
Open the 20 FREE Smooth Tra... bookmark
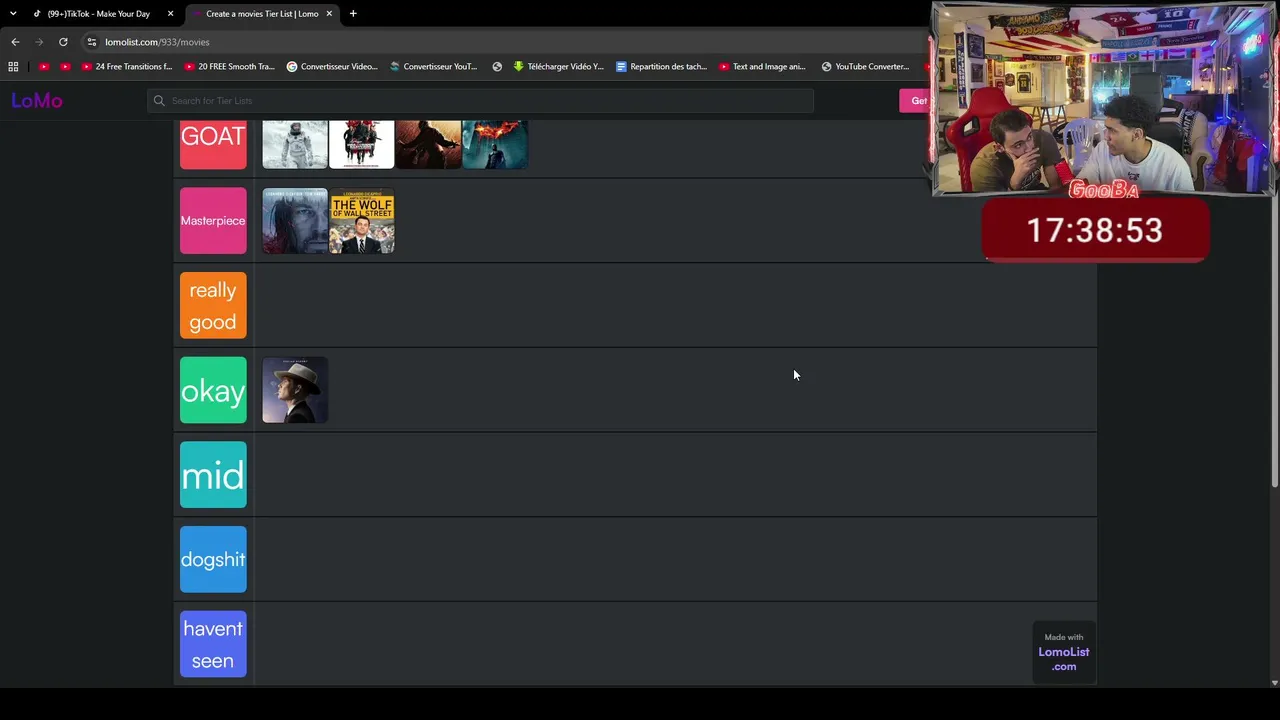tap(229, 67)
